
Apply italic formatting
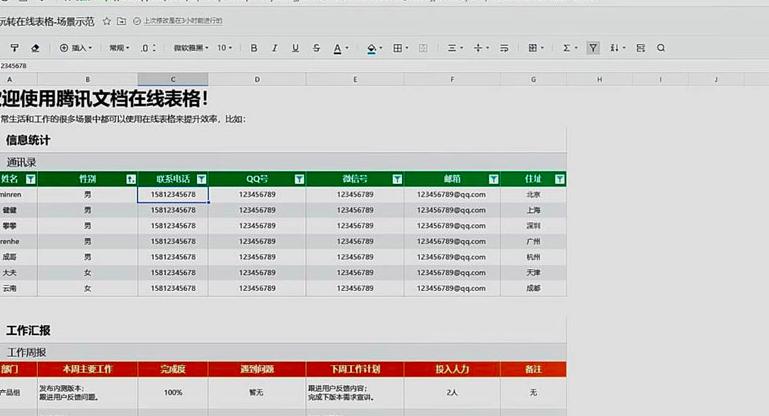click(275, 48)
